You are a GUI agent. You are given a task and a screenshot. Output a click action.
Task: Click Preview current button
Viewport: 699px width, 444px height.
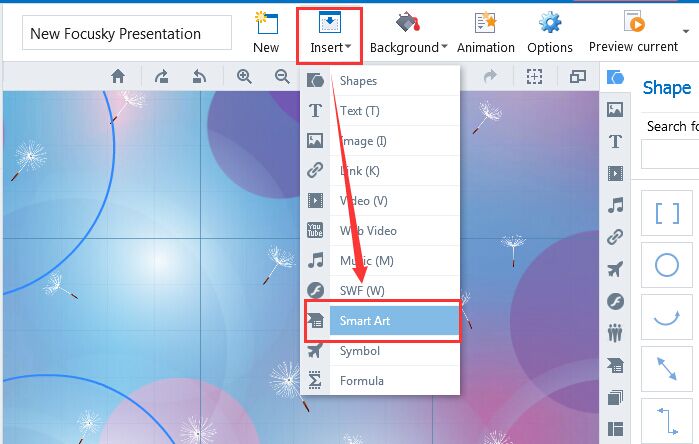point(633,33)
